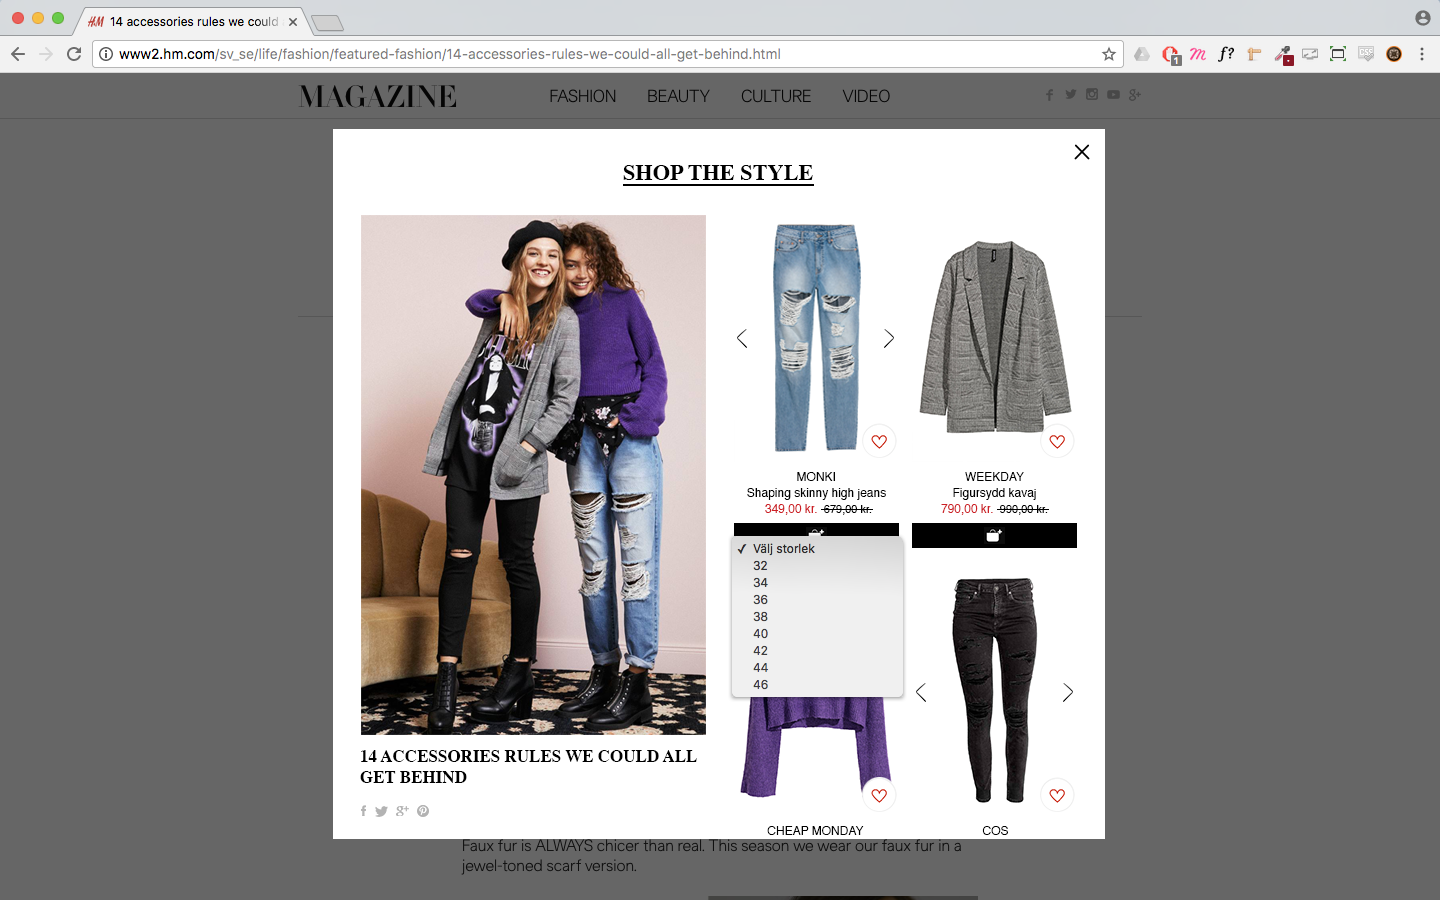Favorite the MONKI jeans with heart icon
1440x900 pixels.
coord(879,441)
